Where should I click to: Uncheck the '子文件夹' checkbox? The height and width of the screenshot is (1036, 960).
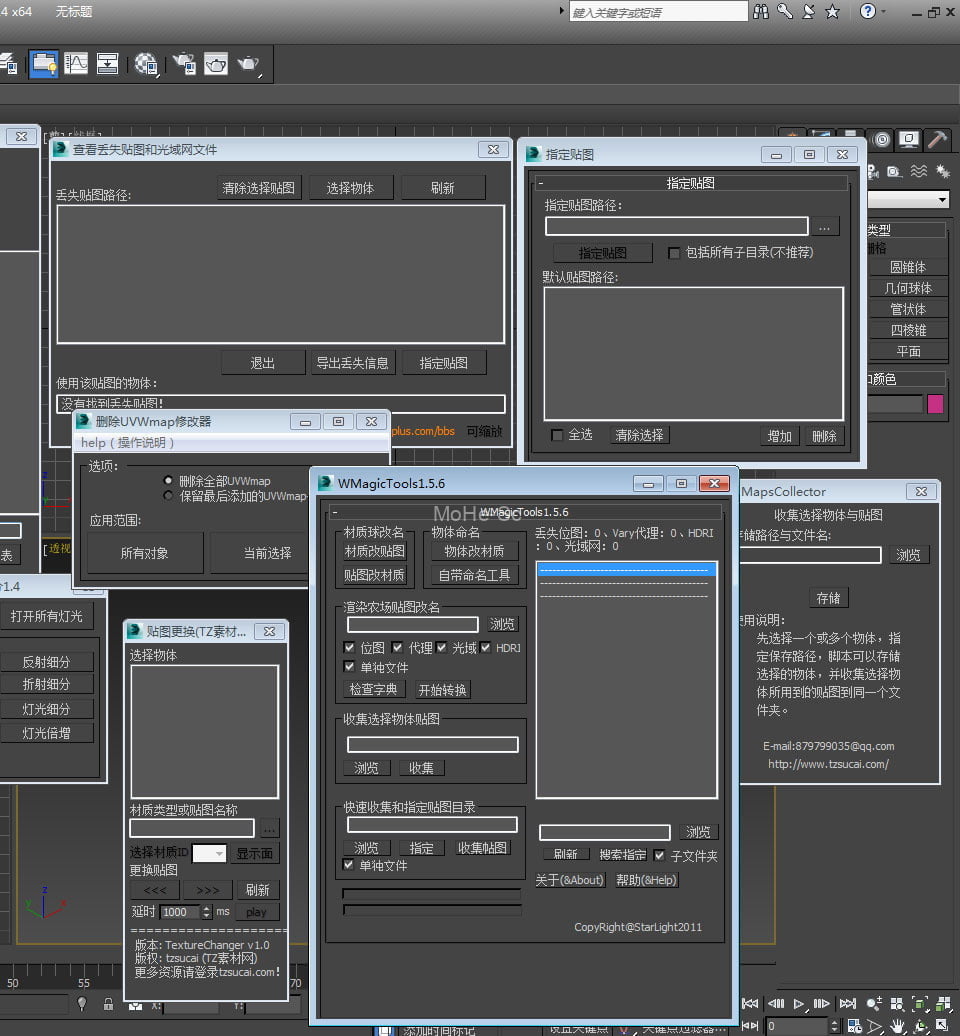click(659, 855)
